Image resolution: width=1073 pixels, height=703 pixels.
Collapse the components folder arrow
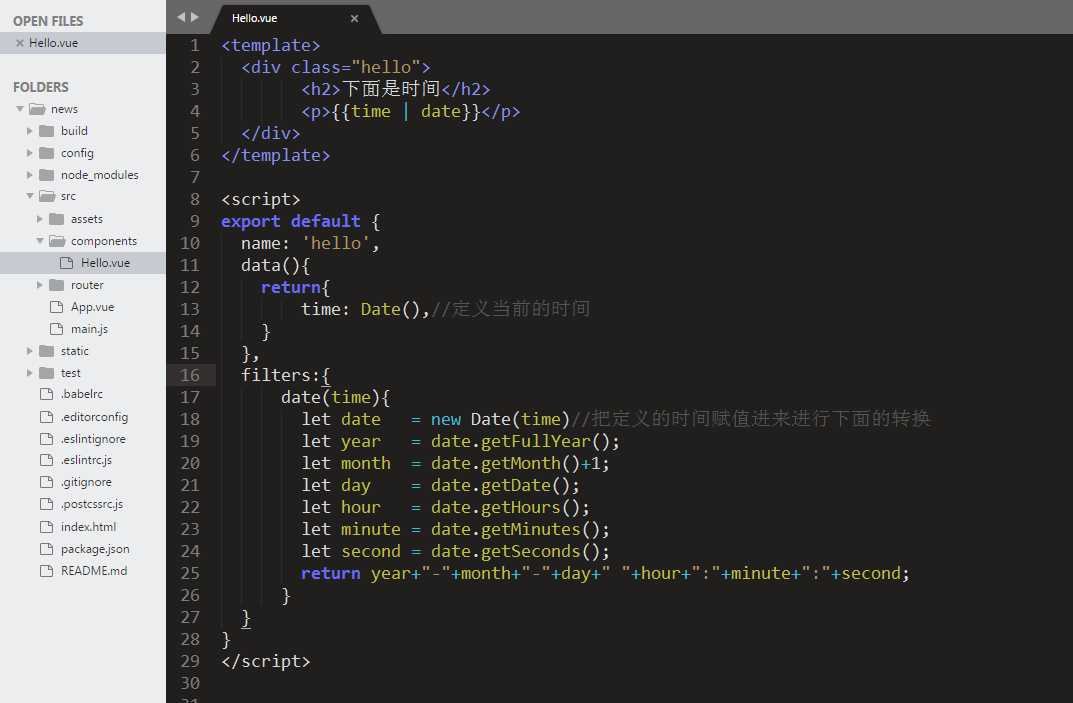40,241
